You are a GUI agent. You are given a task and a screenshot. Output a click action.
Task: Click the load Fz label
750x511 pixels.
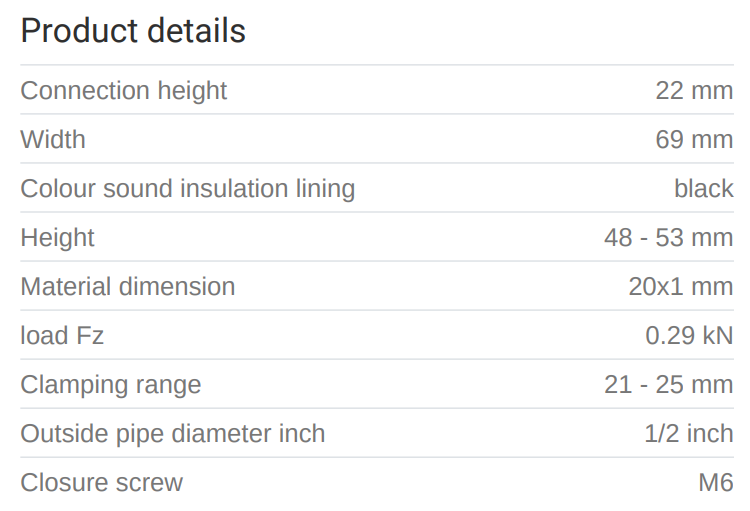62,335
